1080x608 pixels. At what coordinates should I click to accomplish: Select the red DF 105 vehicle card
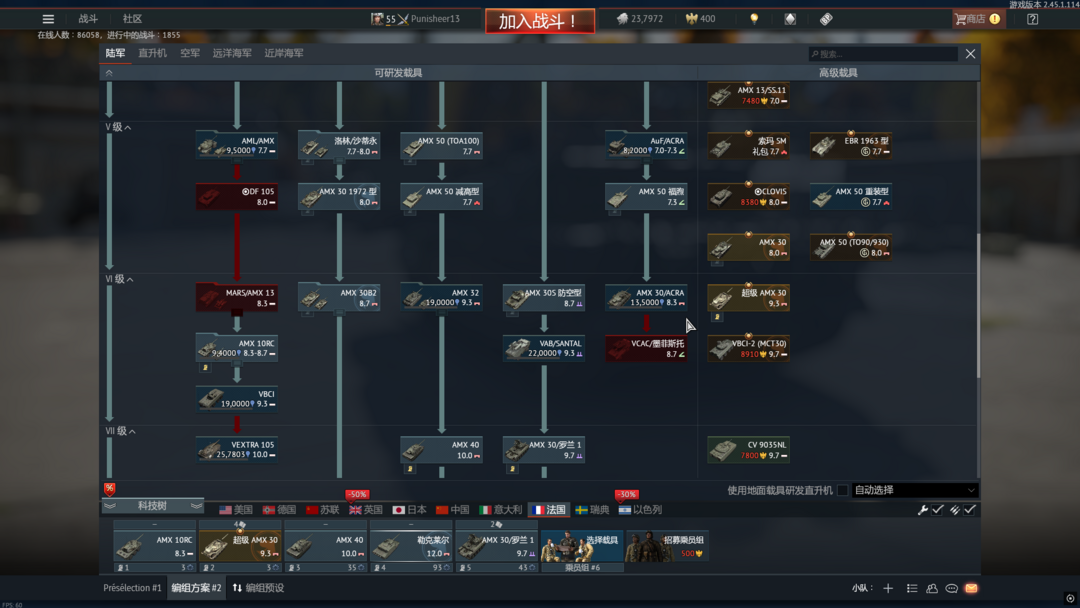point(237,196)
